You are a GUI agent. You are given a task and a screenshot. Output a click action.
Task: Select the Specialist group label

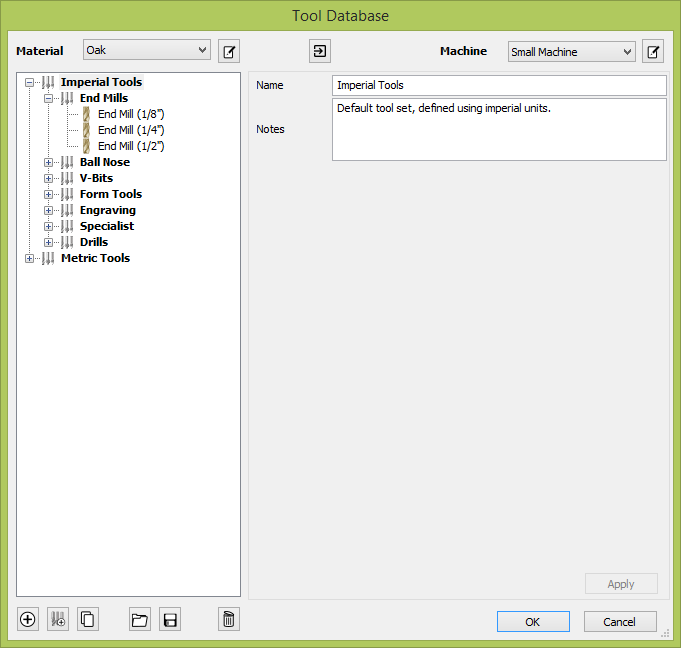tap(107, 226)
